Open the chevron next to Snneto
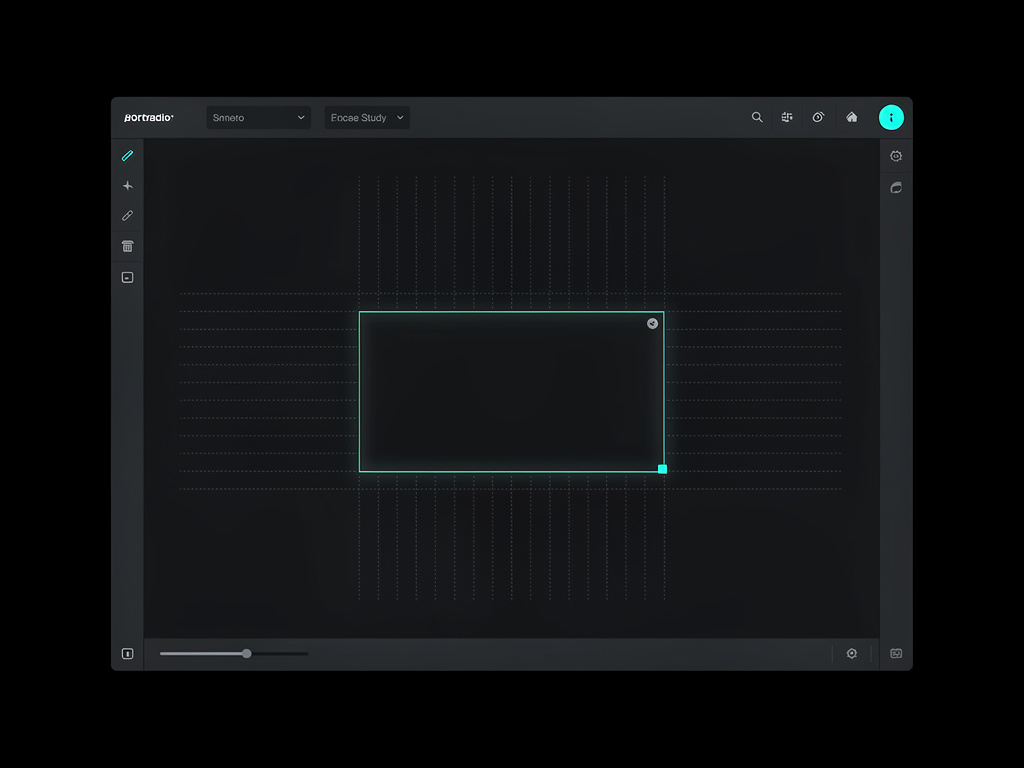The width and height of the screenshot is (1024, 768). [300, 117]
